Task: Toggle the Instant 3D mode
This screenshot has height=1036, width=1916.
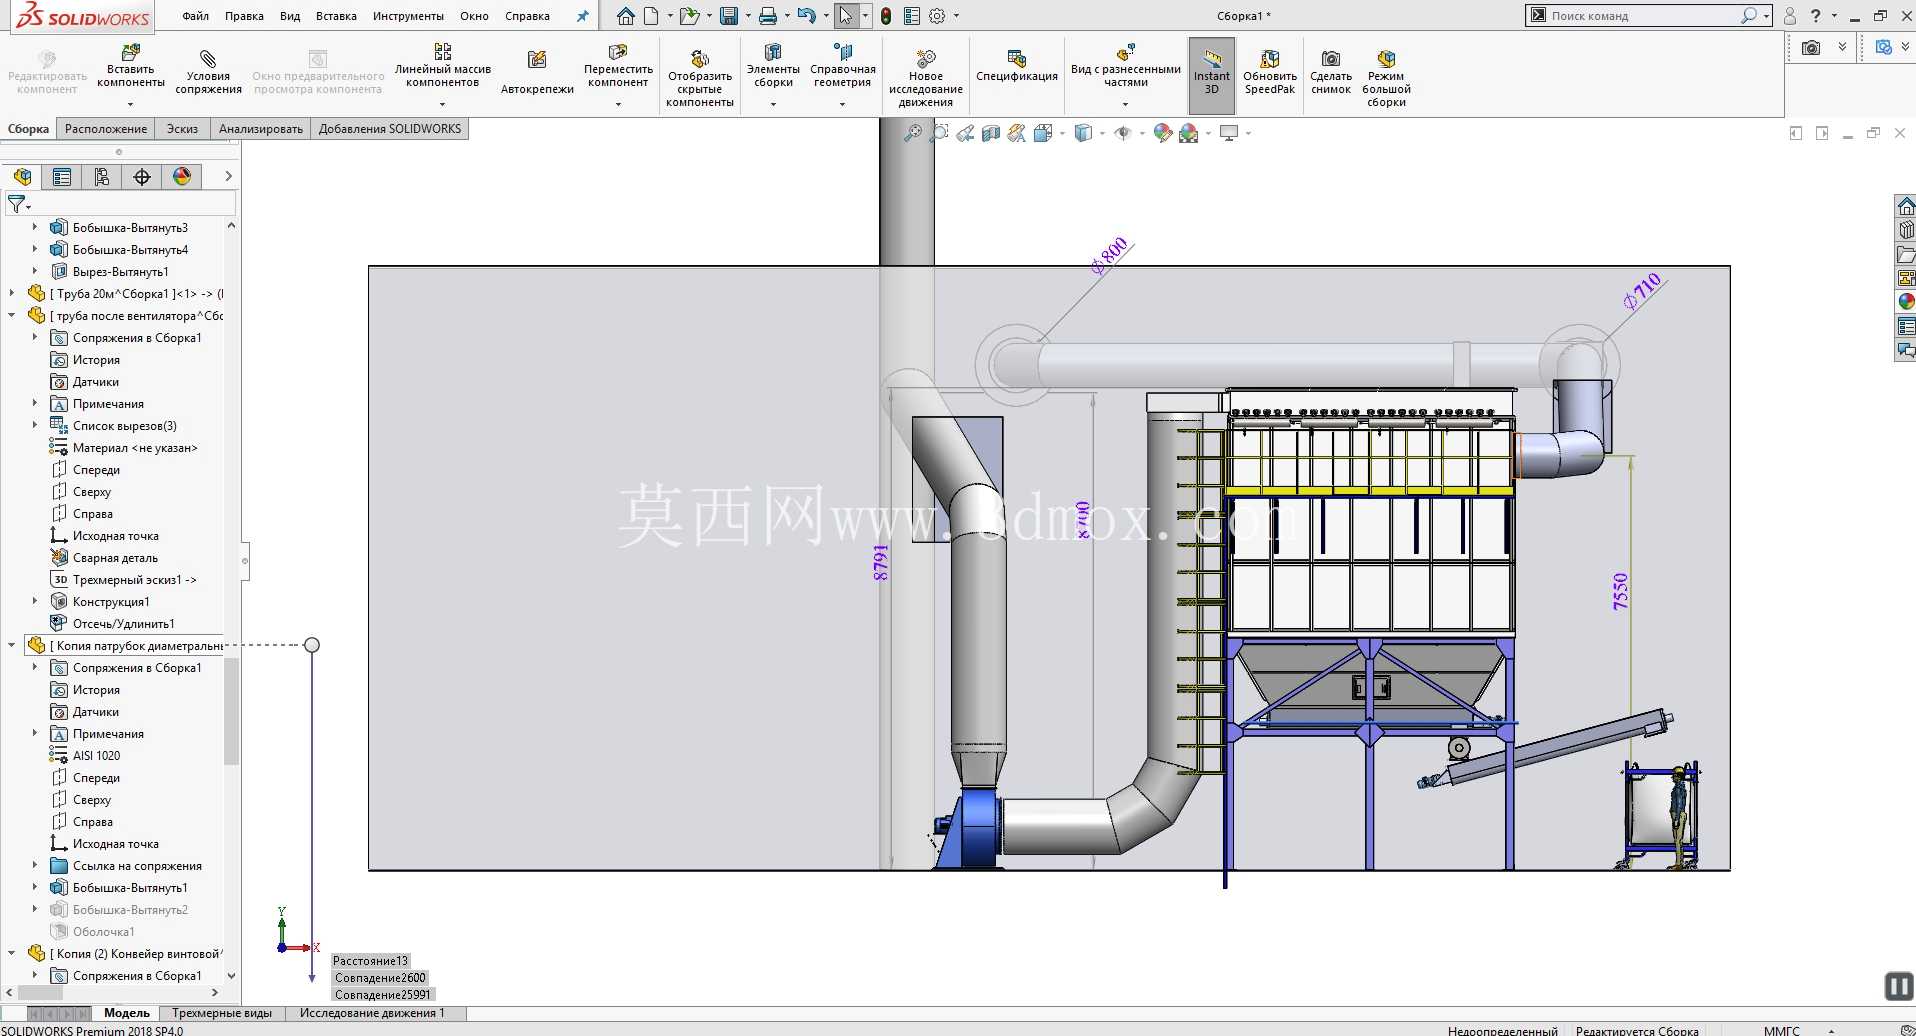Action: tap(1211, 73)
